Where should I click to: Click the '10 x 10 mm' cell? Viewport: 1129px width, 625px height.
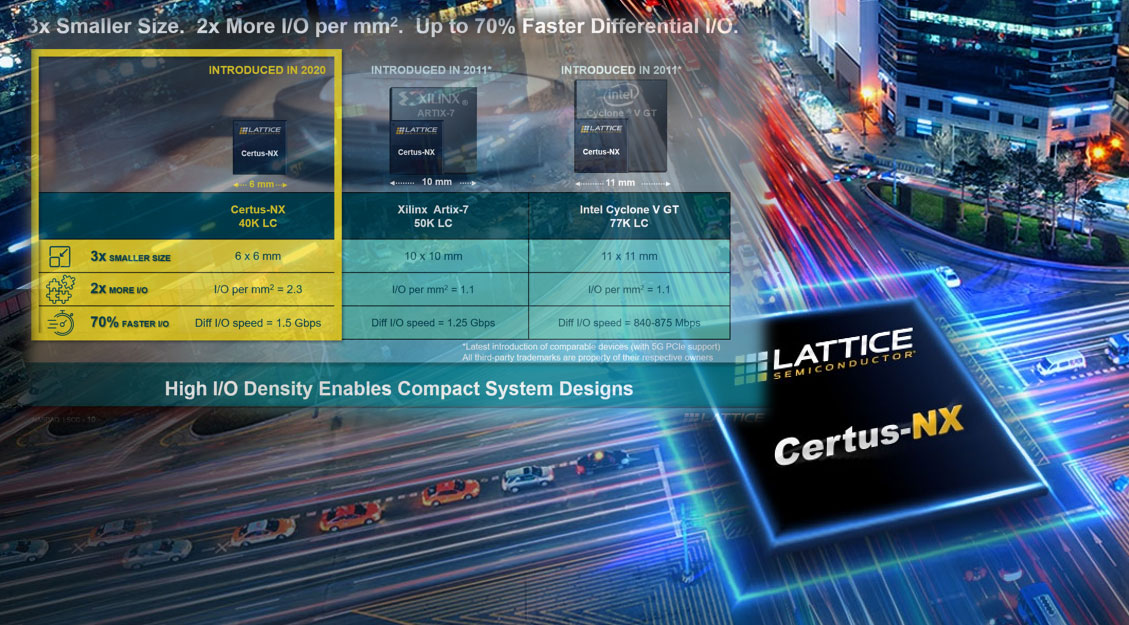(x=433, y=256)
